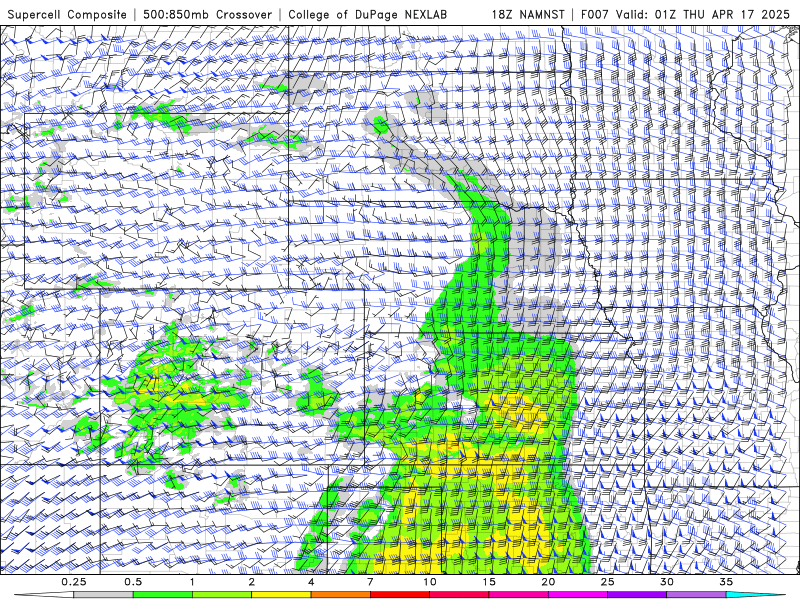Select the orange 4–7 legend swatch

click(x=340, y=595)
